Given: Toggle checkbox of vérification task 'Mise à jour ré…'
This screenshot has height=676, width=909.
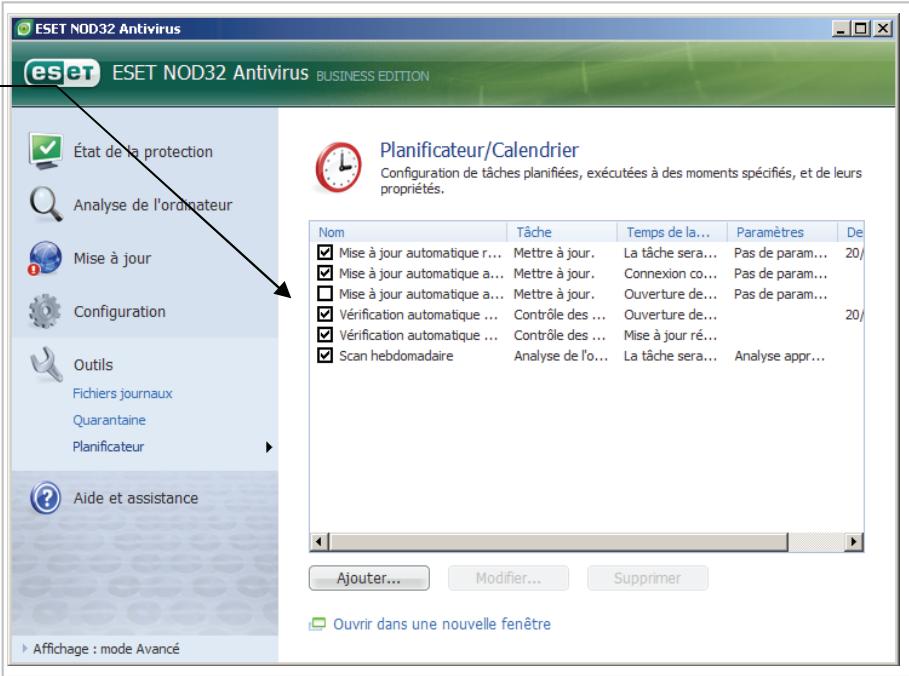Looking at the screenshot, I should click(x=325, y=335).
